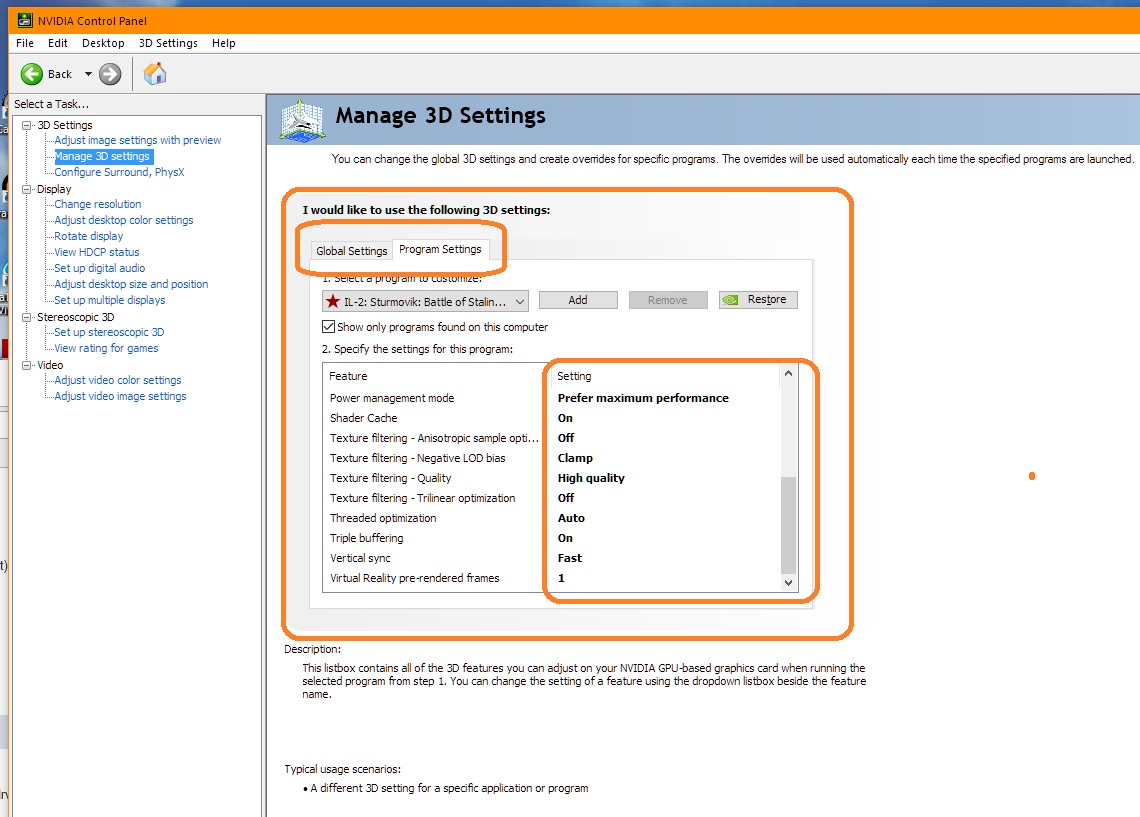
Task: Open the File menu
Action: [x=25, y=43]
